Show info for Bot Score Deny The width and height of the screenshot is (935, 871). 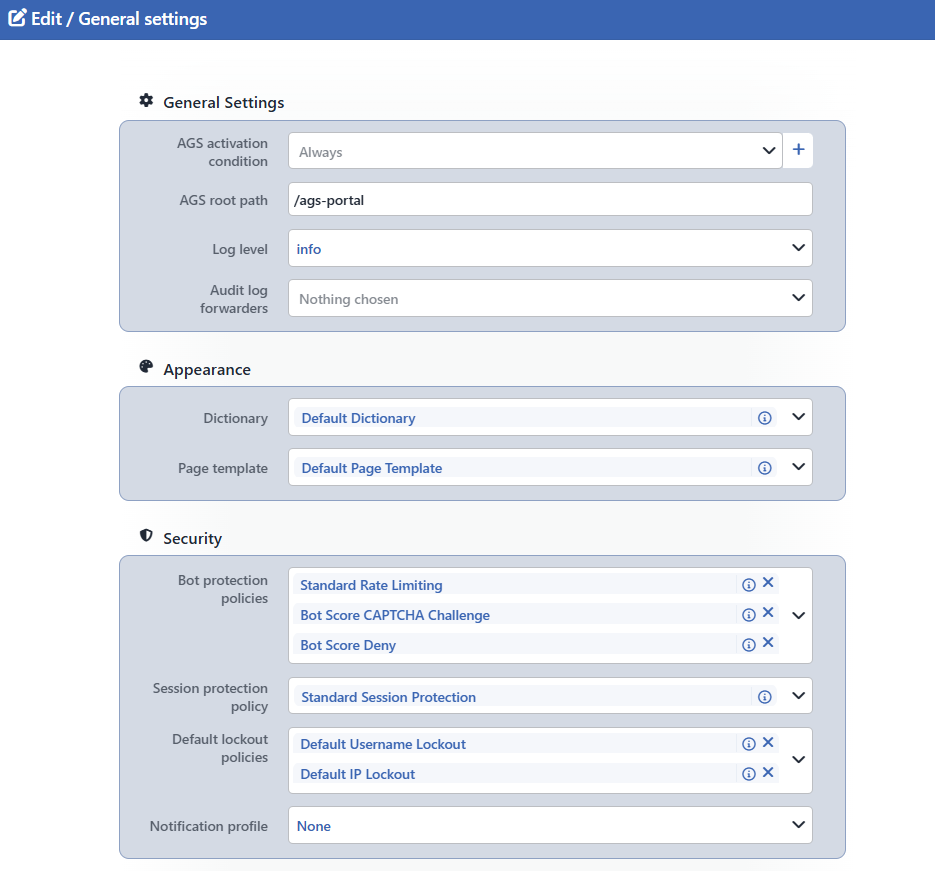click(x=748, y=644)
